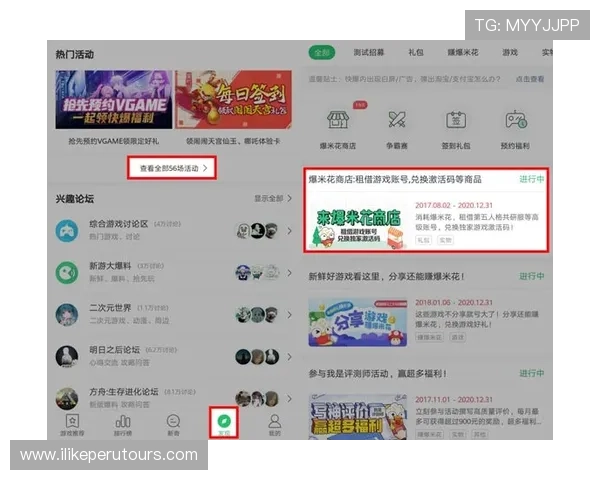
Task: Click the 兴趣论坛 section heading
Action: coord(75,199)
